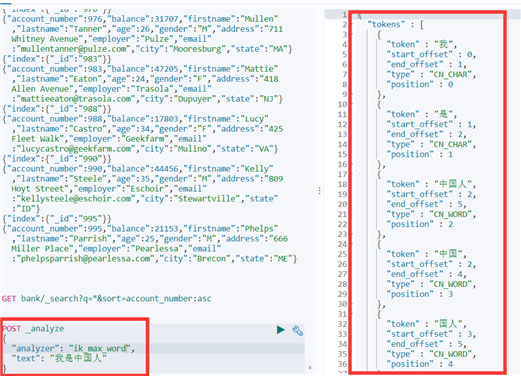Click the account_number 983 Mattie record line
The width and height of the screenshot is (521, 376).
click(140, 69)
